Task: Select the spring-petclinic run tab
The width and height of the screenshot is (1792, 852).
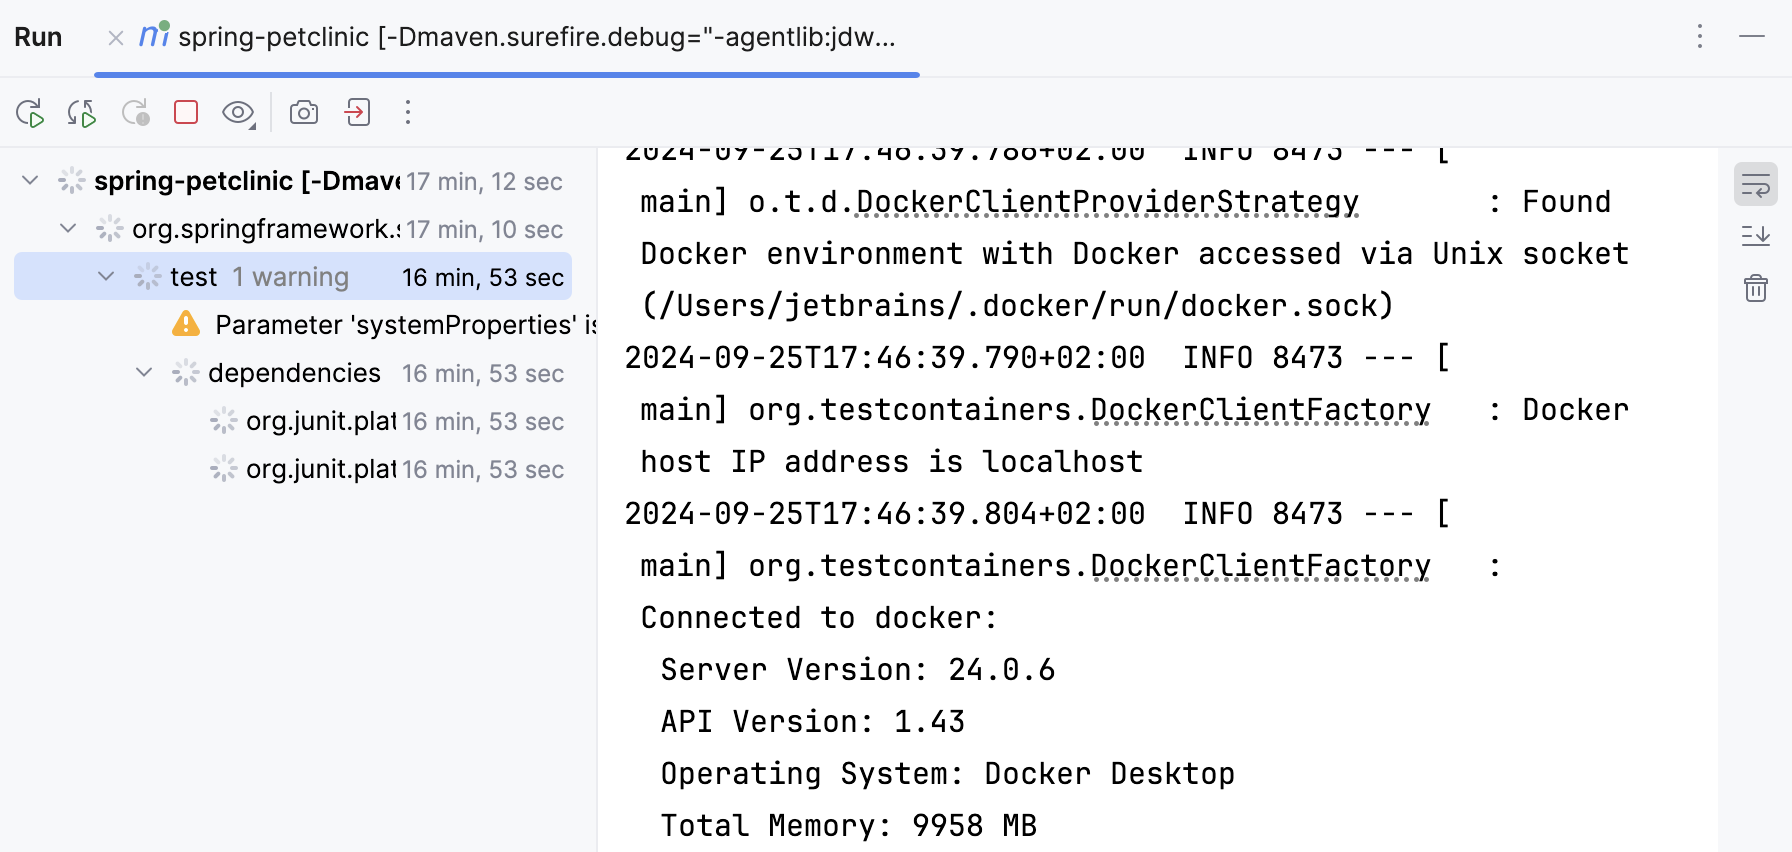Action: pyautogui.click(x=536, y=37)
